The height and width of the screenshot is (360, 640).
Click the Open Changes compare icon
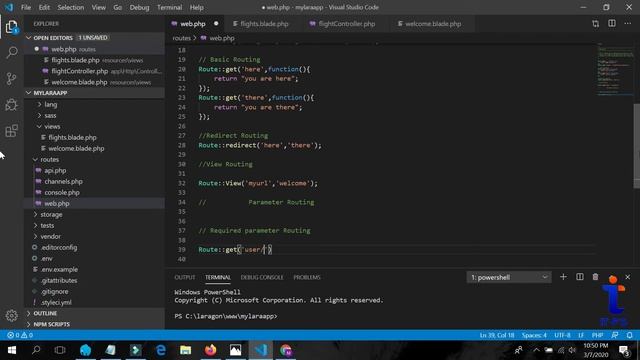click(596, 24)
